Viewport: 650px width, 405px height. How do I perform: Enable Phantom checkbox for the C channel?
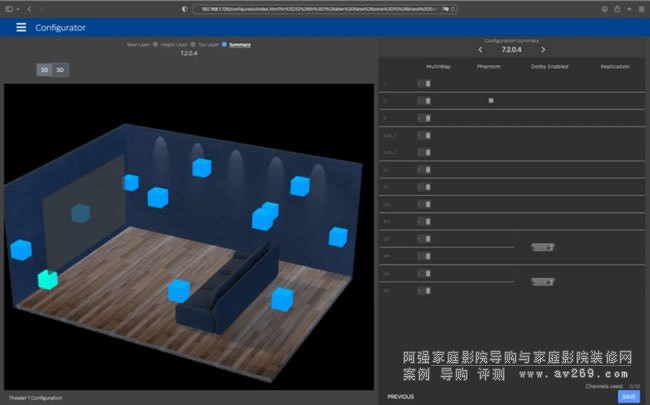(x=490, y=101)
